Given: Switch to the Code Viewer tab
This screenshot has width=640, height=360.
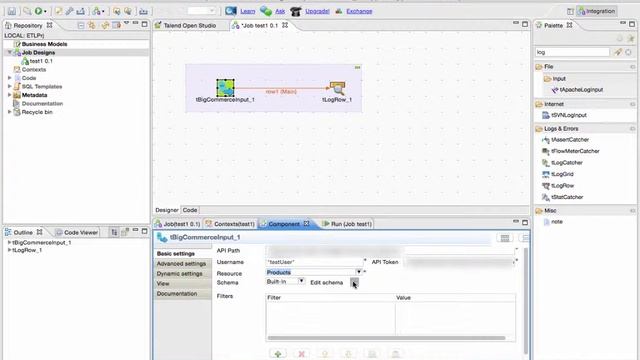Looking at the screenshot, I should (x=77, y=233).
